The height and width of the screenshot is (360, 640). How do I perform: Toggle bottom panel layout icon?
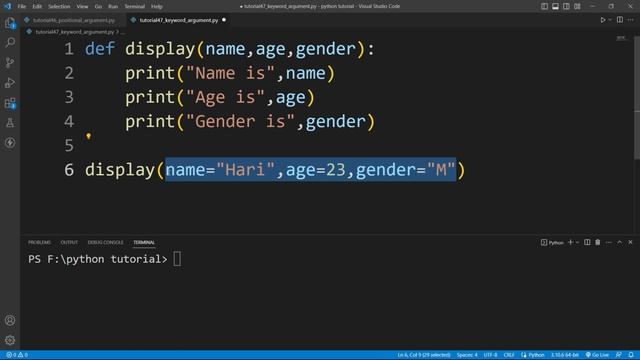coord(555,6)
